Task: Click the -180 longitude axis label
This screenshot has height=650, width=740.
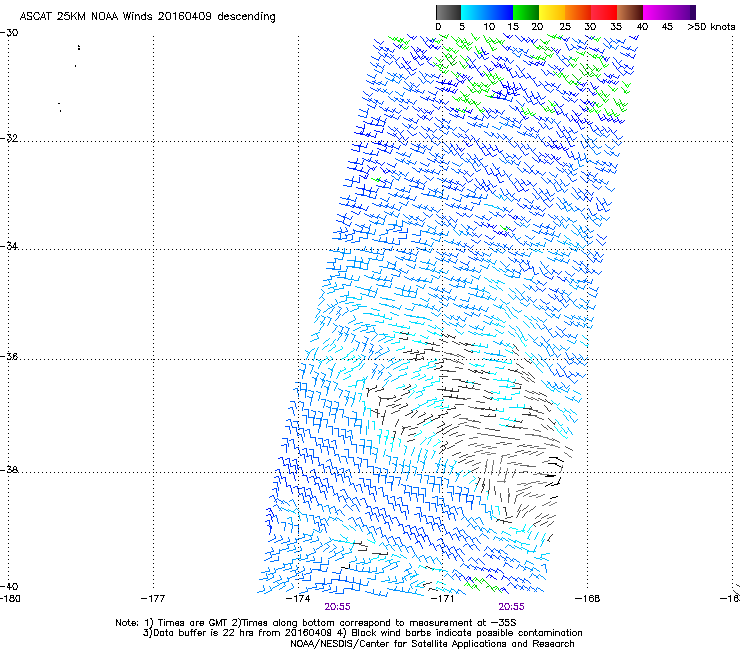Action: pos(10,599)
